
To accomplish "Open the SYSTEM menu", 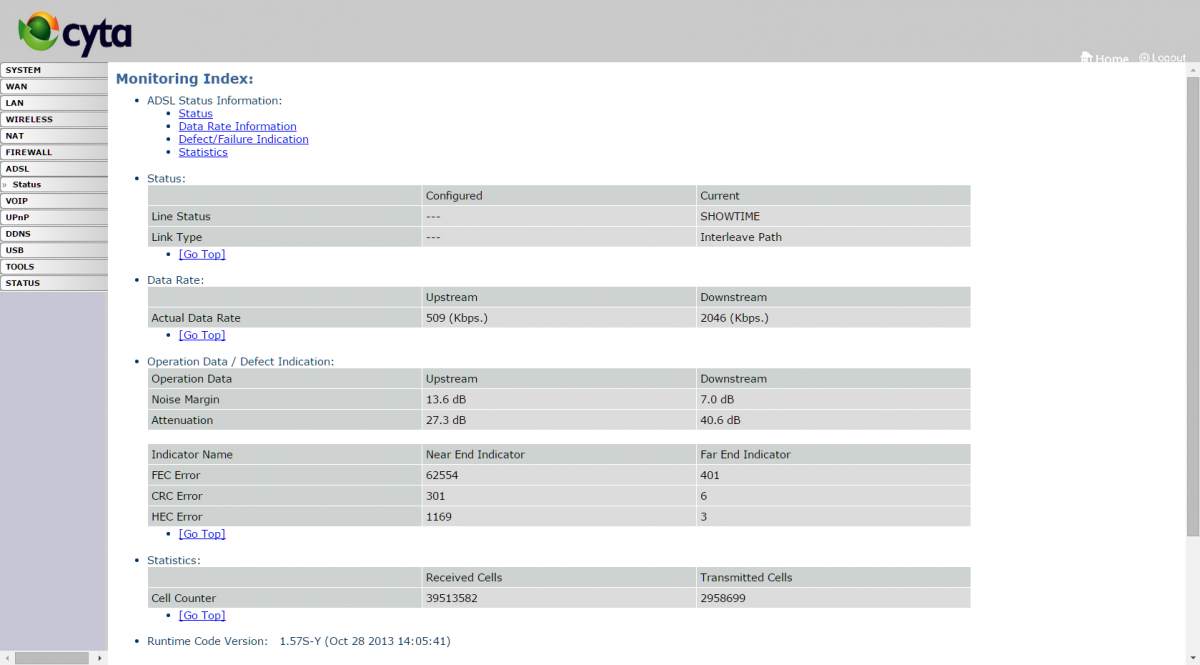I will click(54, 70).
